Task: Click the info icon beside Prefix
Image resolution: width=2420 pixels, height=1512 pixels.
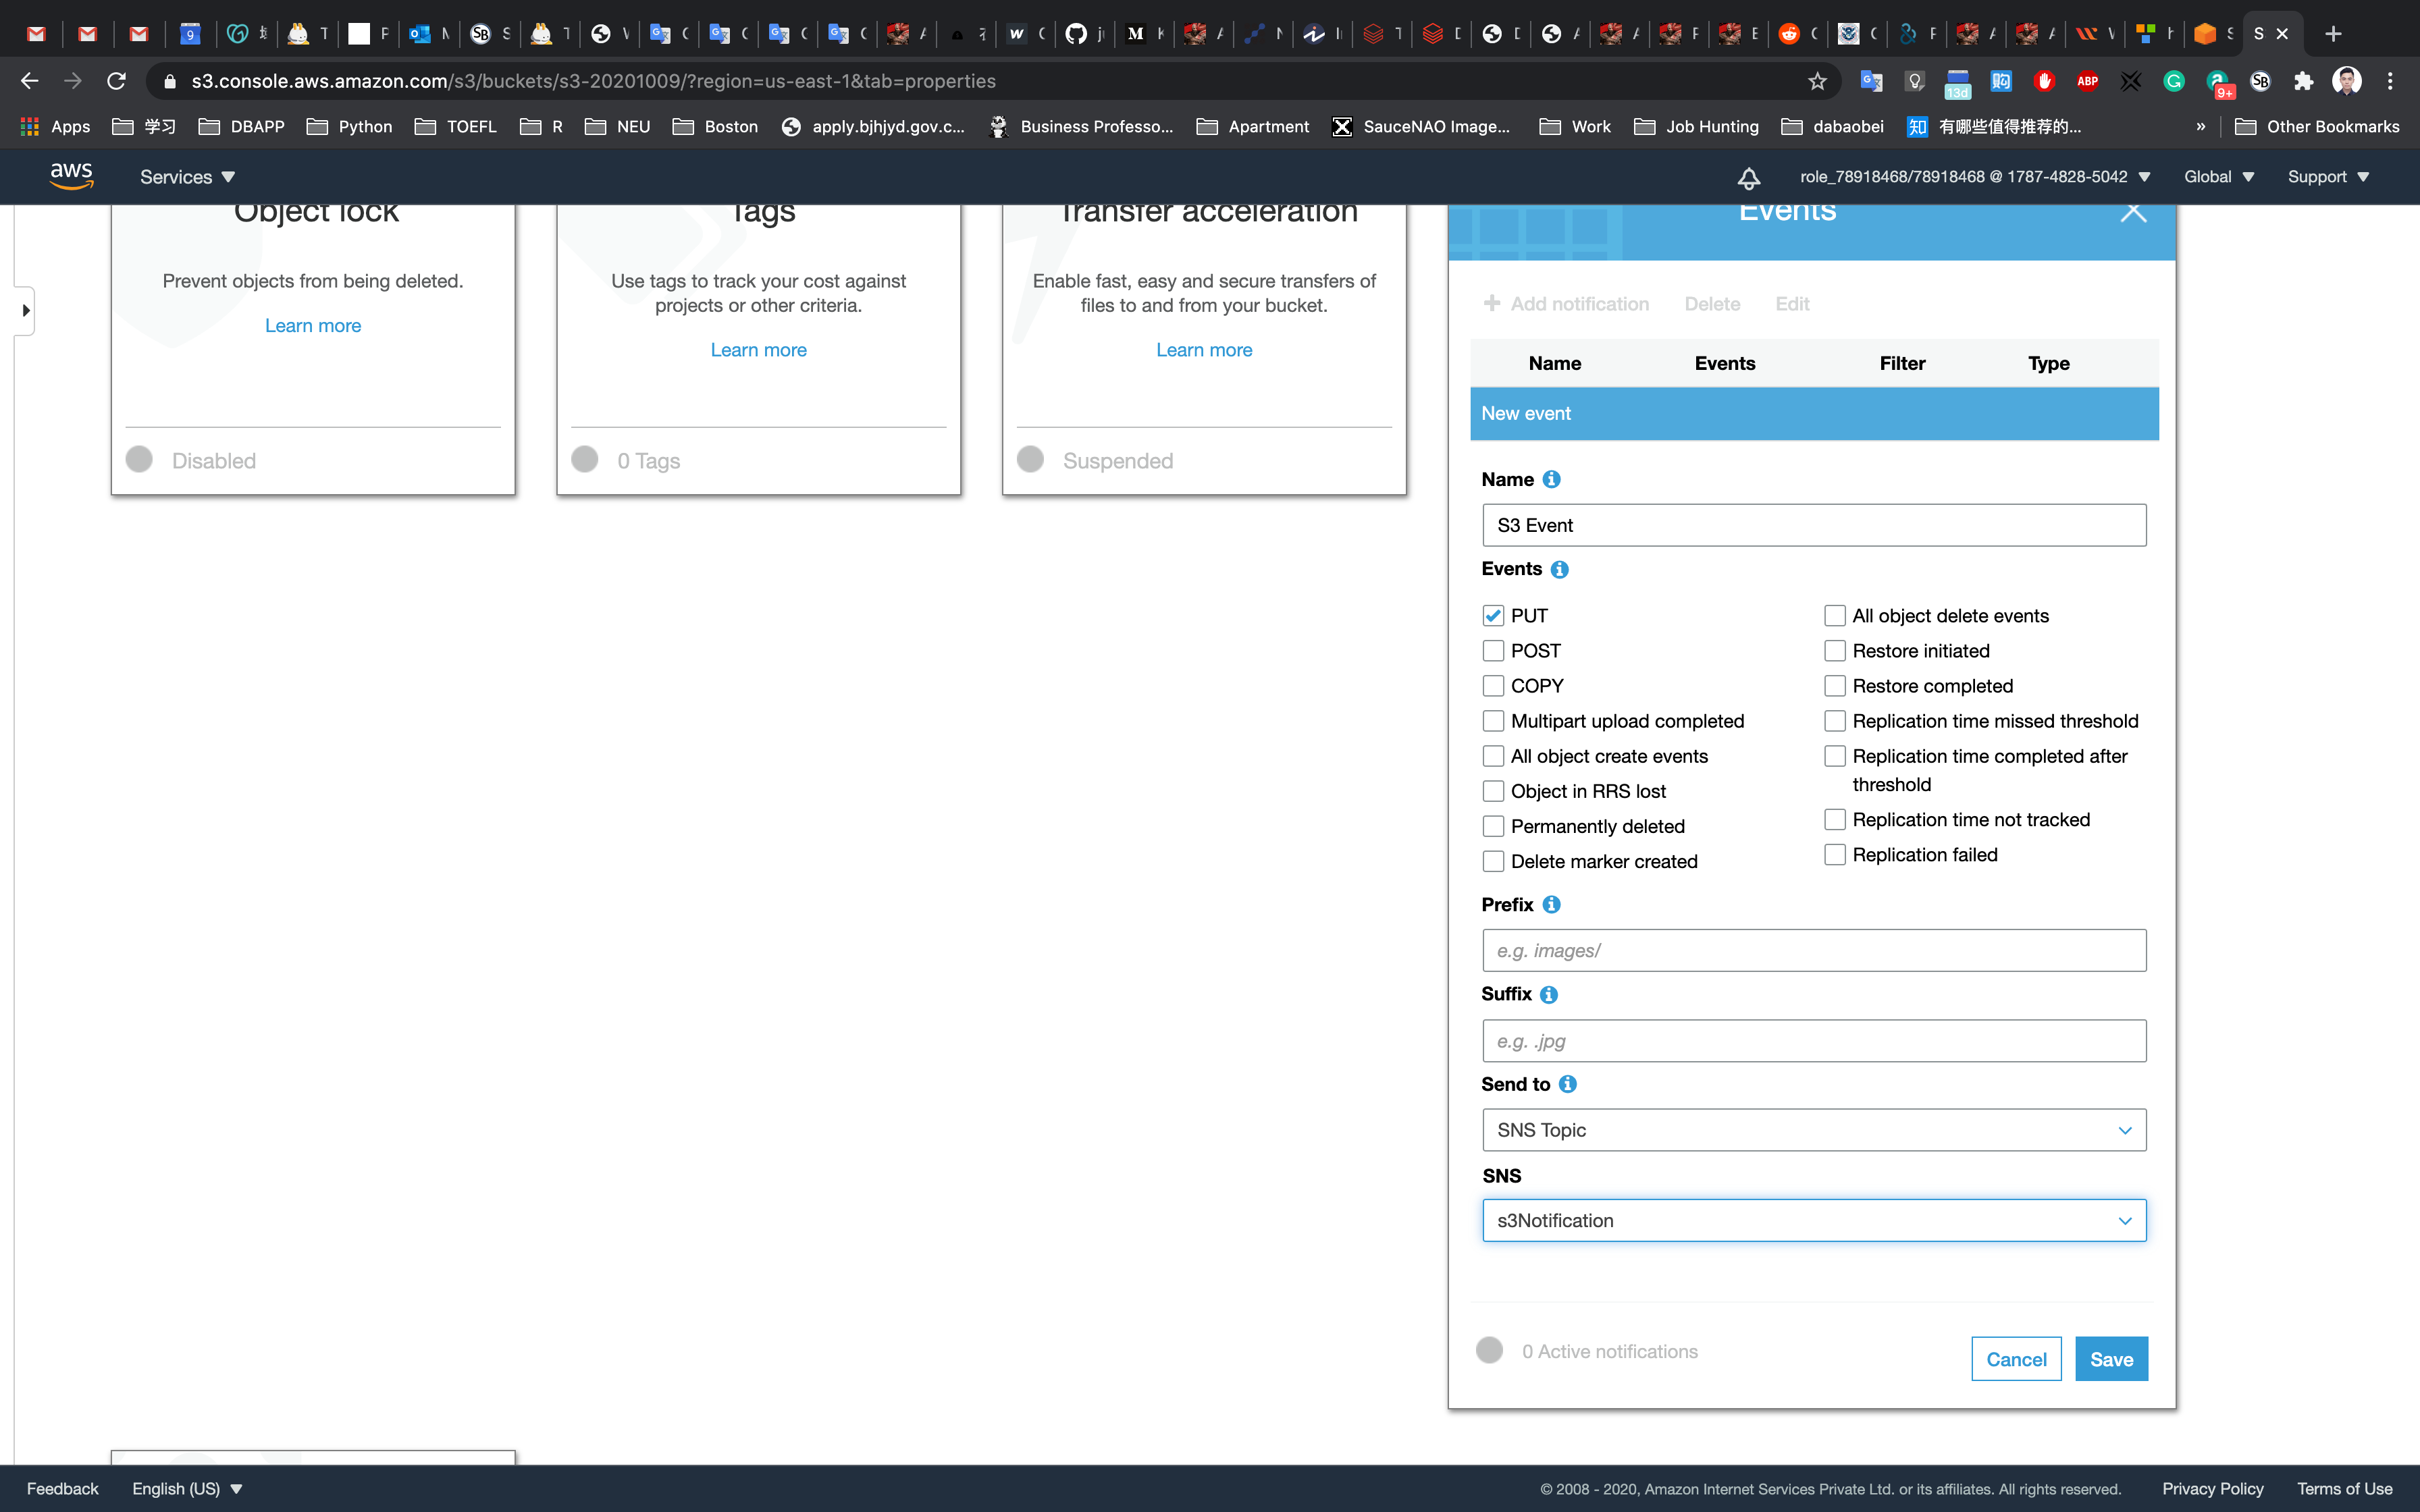Action: point(1551,904)
